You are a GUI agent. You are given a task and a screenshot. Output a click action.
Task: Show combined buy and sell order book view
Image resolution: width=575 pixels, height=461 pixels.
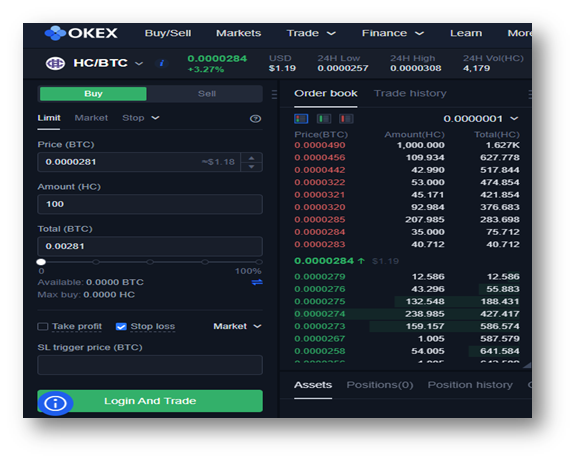pyautogui.click(x=301, y=118)
